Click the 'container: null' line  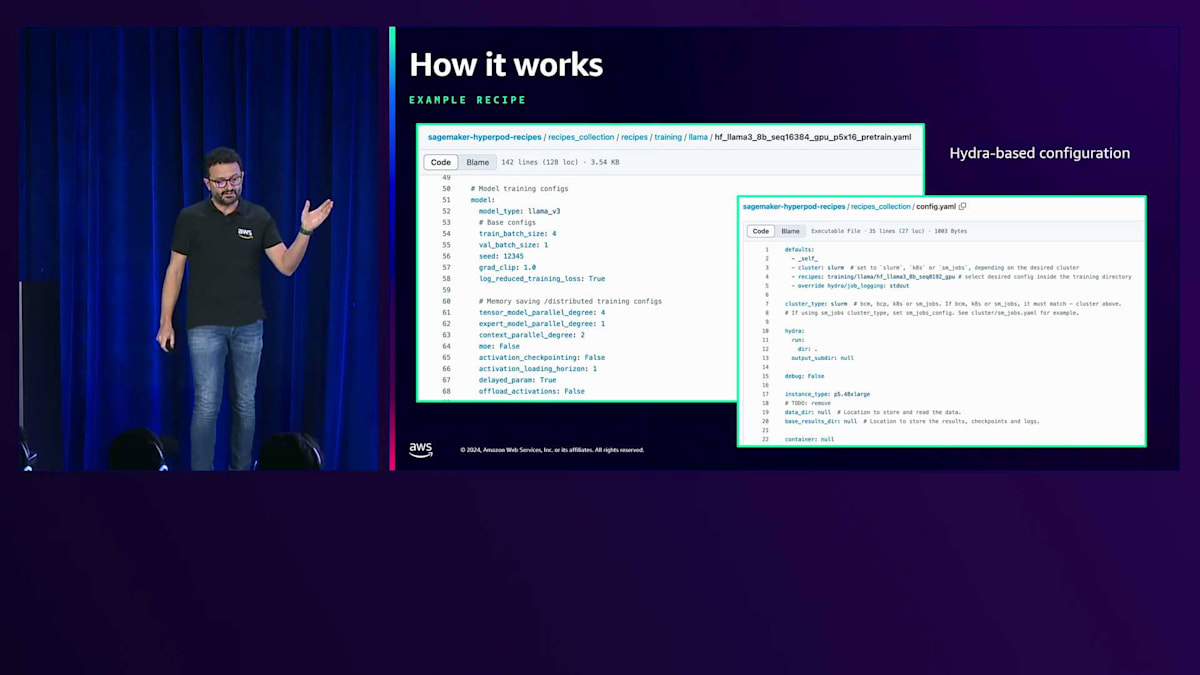[x=810, y=439]
